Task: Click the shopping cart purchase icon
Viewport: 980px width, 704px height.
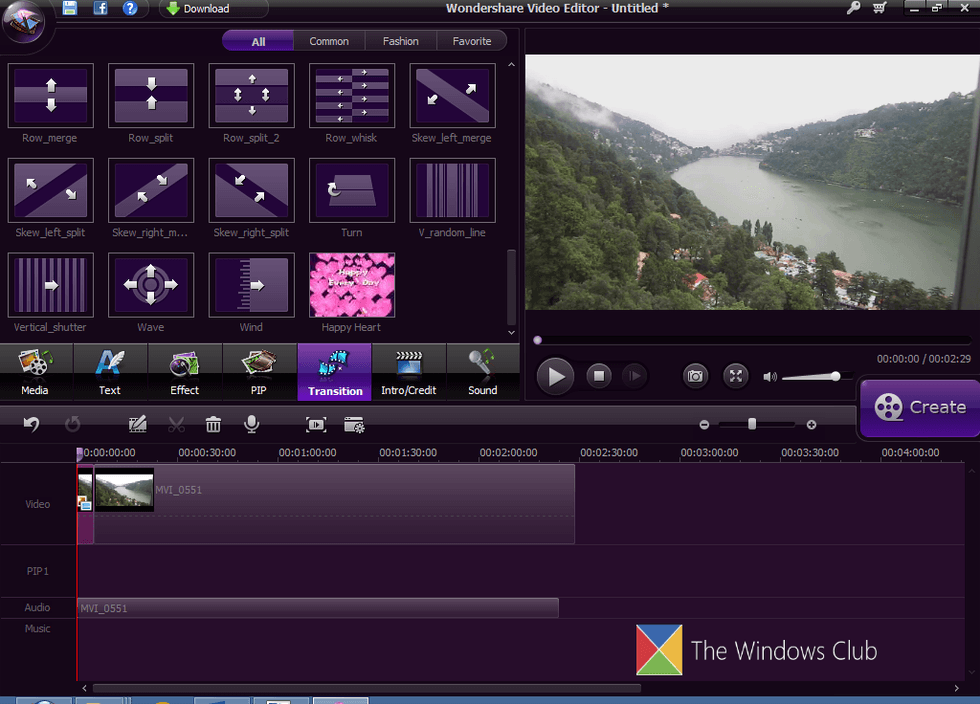Action: click(x=879, y=8)
